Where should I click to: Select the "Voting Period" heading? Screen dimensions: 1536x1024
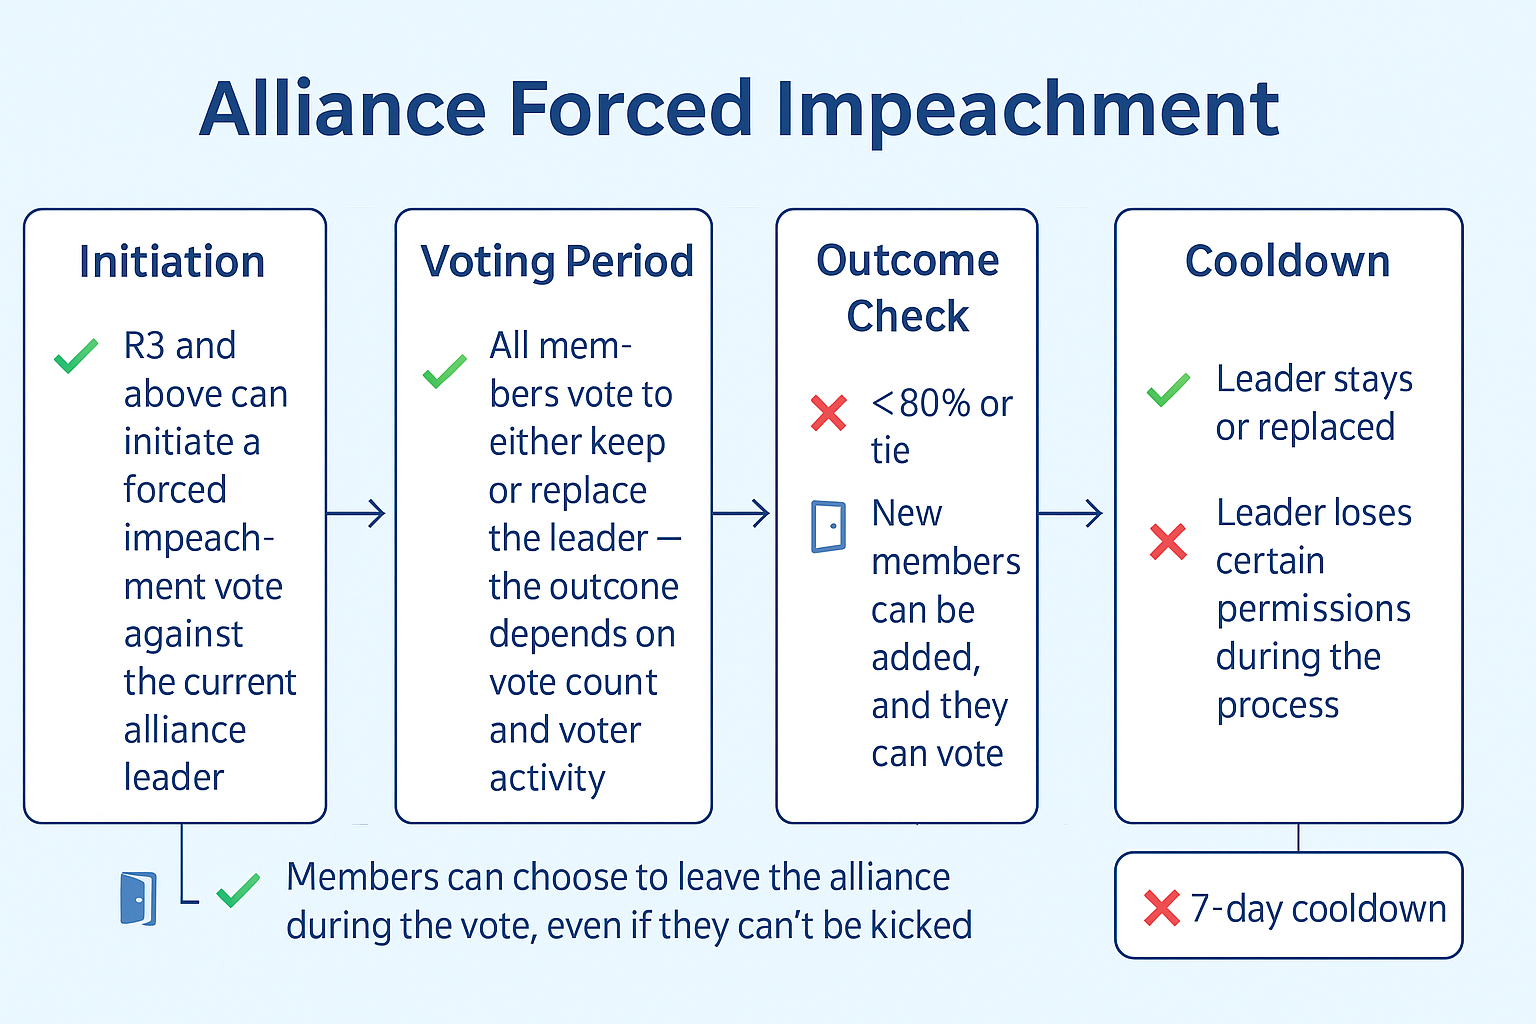tap(557, 262)
